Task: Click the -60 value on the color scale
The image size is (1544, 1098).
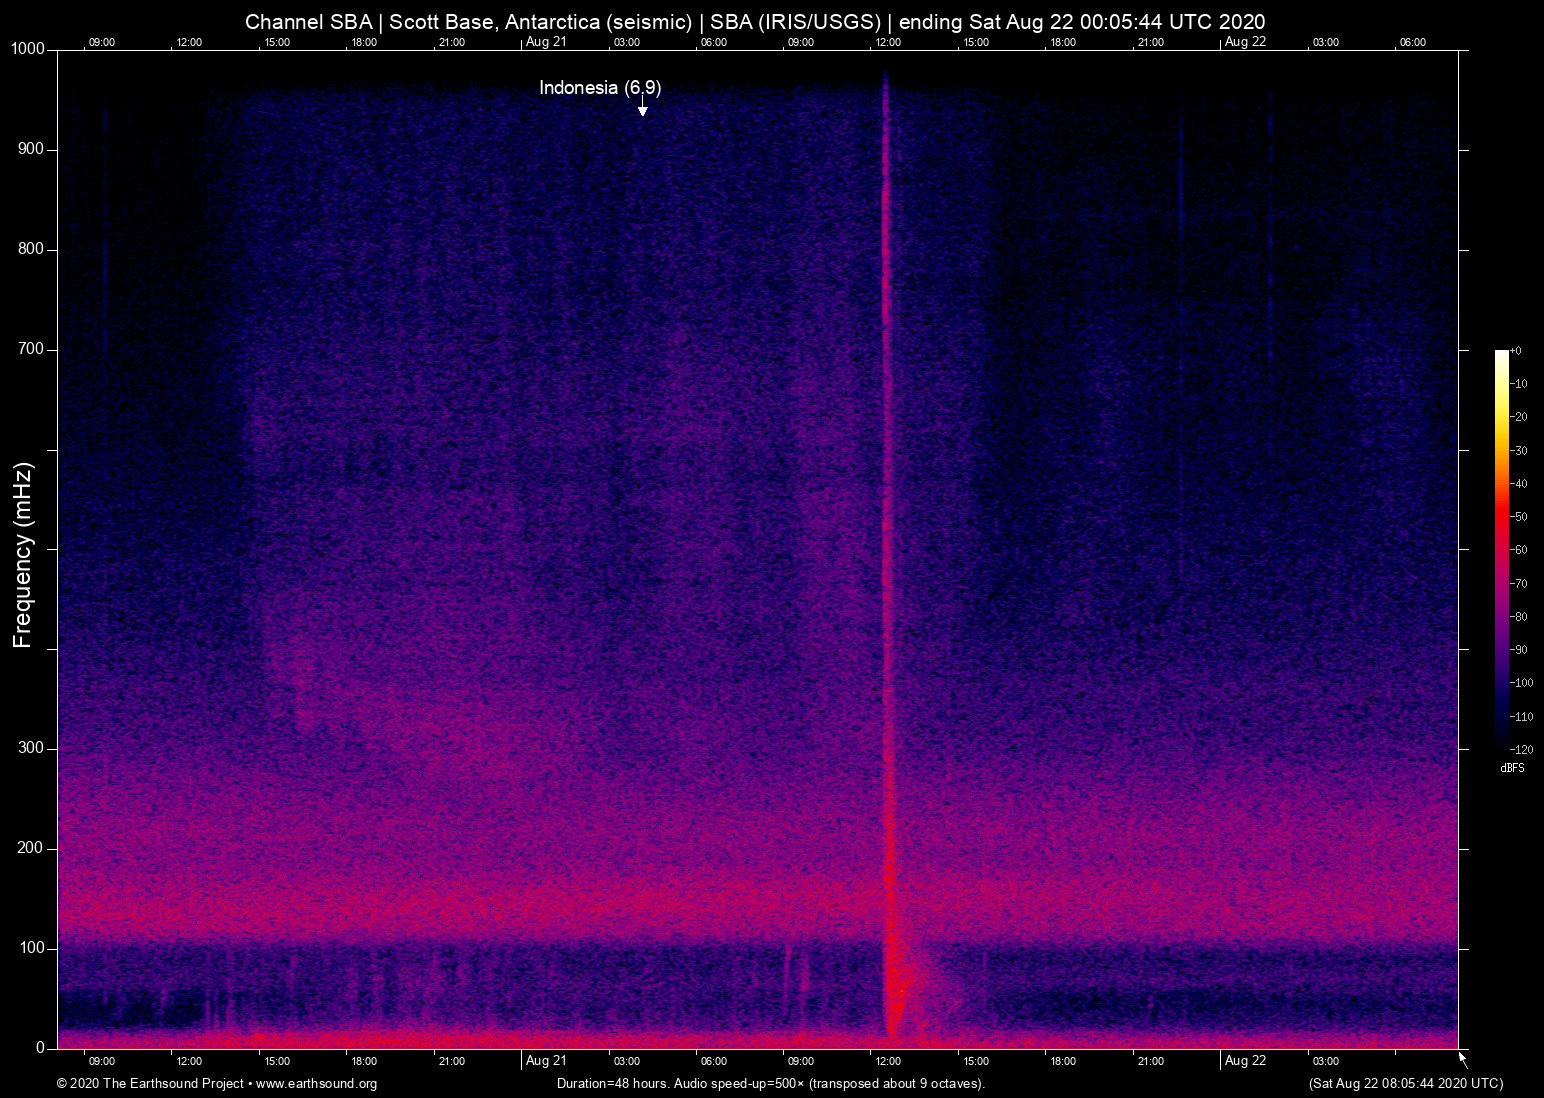Action: [1519, 550]
